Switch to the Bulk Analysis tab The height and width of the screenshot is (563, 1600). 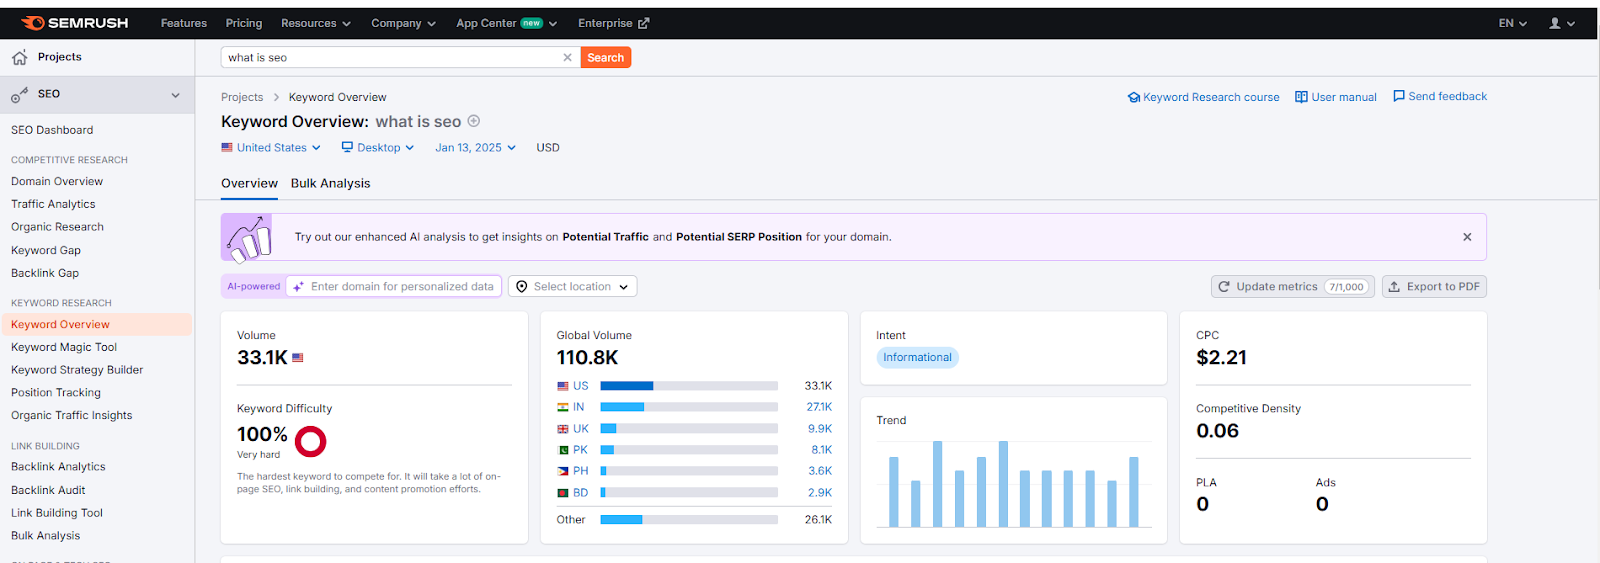click(330, 183)
